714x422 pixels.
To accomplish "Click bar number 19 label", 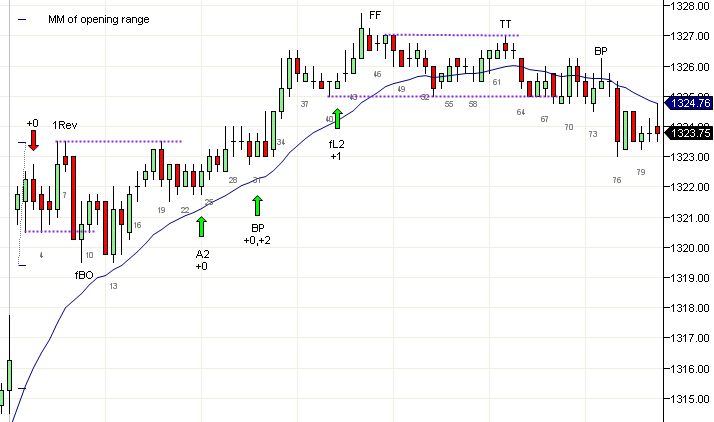I will 161,210.
